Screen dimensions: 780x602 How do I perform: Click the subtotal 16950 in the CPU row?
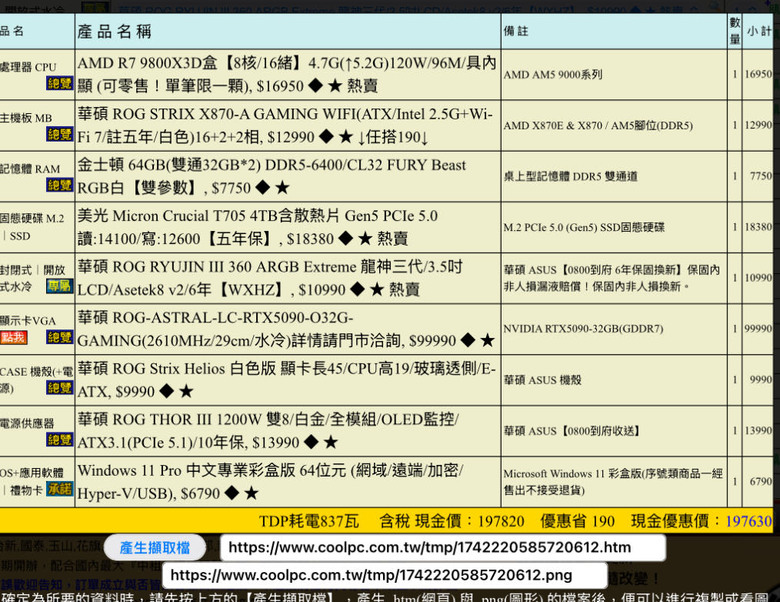pyautogui.click(x=759, y=74)
